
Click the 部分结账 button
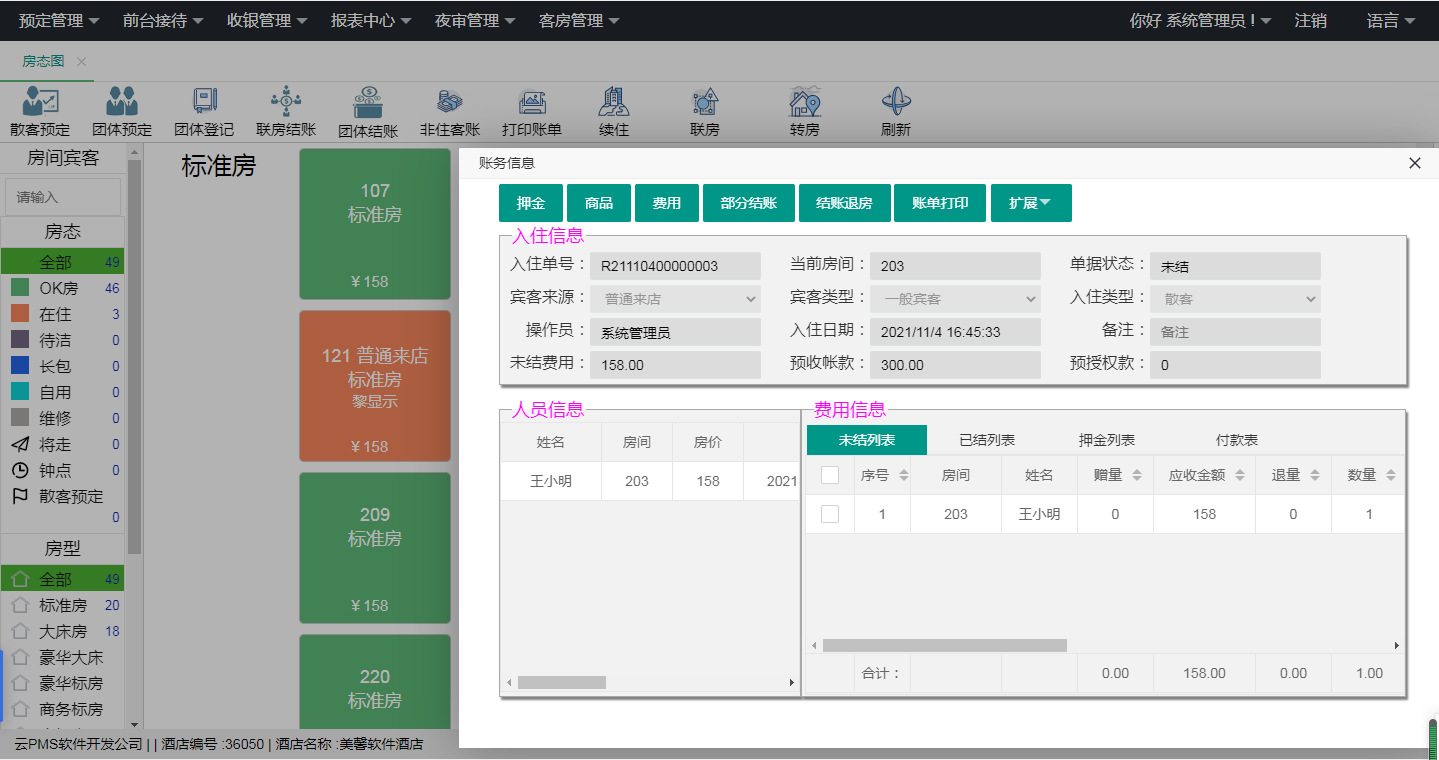(749, 203)
